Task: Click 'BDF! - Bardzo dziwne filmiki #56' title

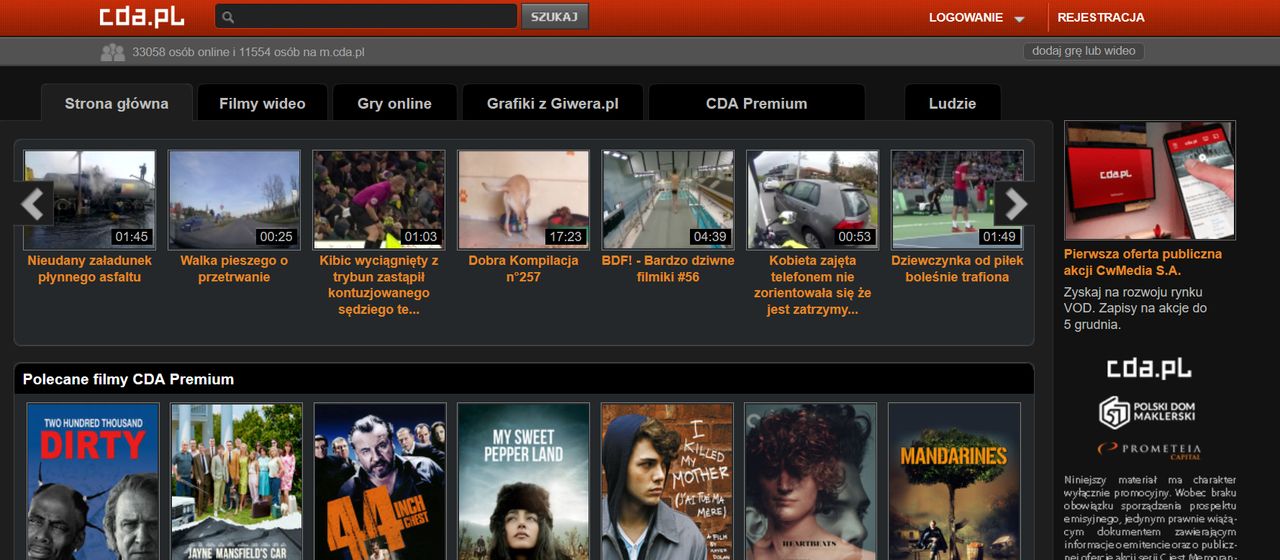Action: click(668, 269)
